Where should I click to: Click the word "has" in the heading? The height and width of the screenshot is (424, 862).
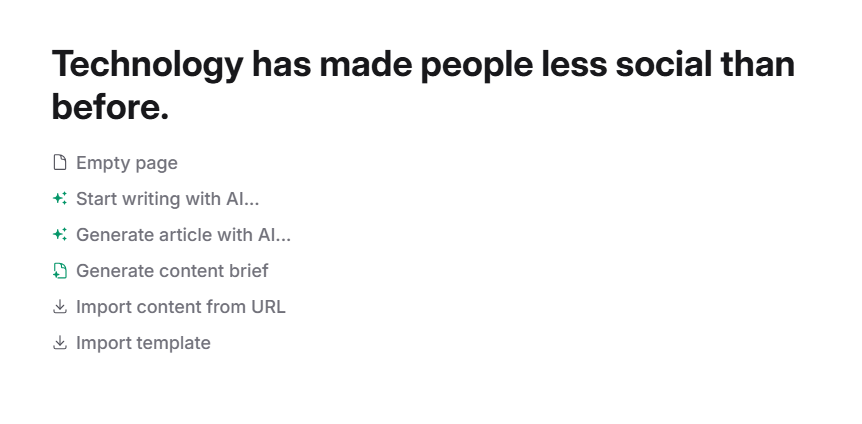click(x=283, y=66)
